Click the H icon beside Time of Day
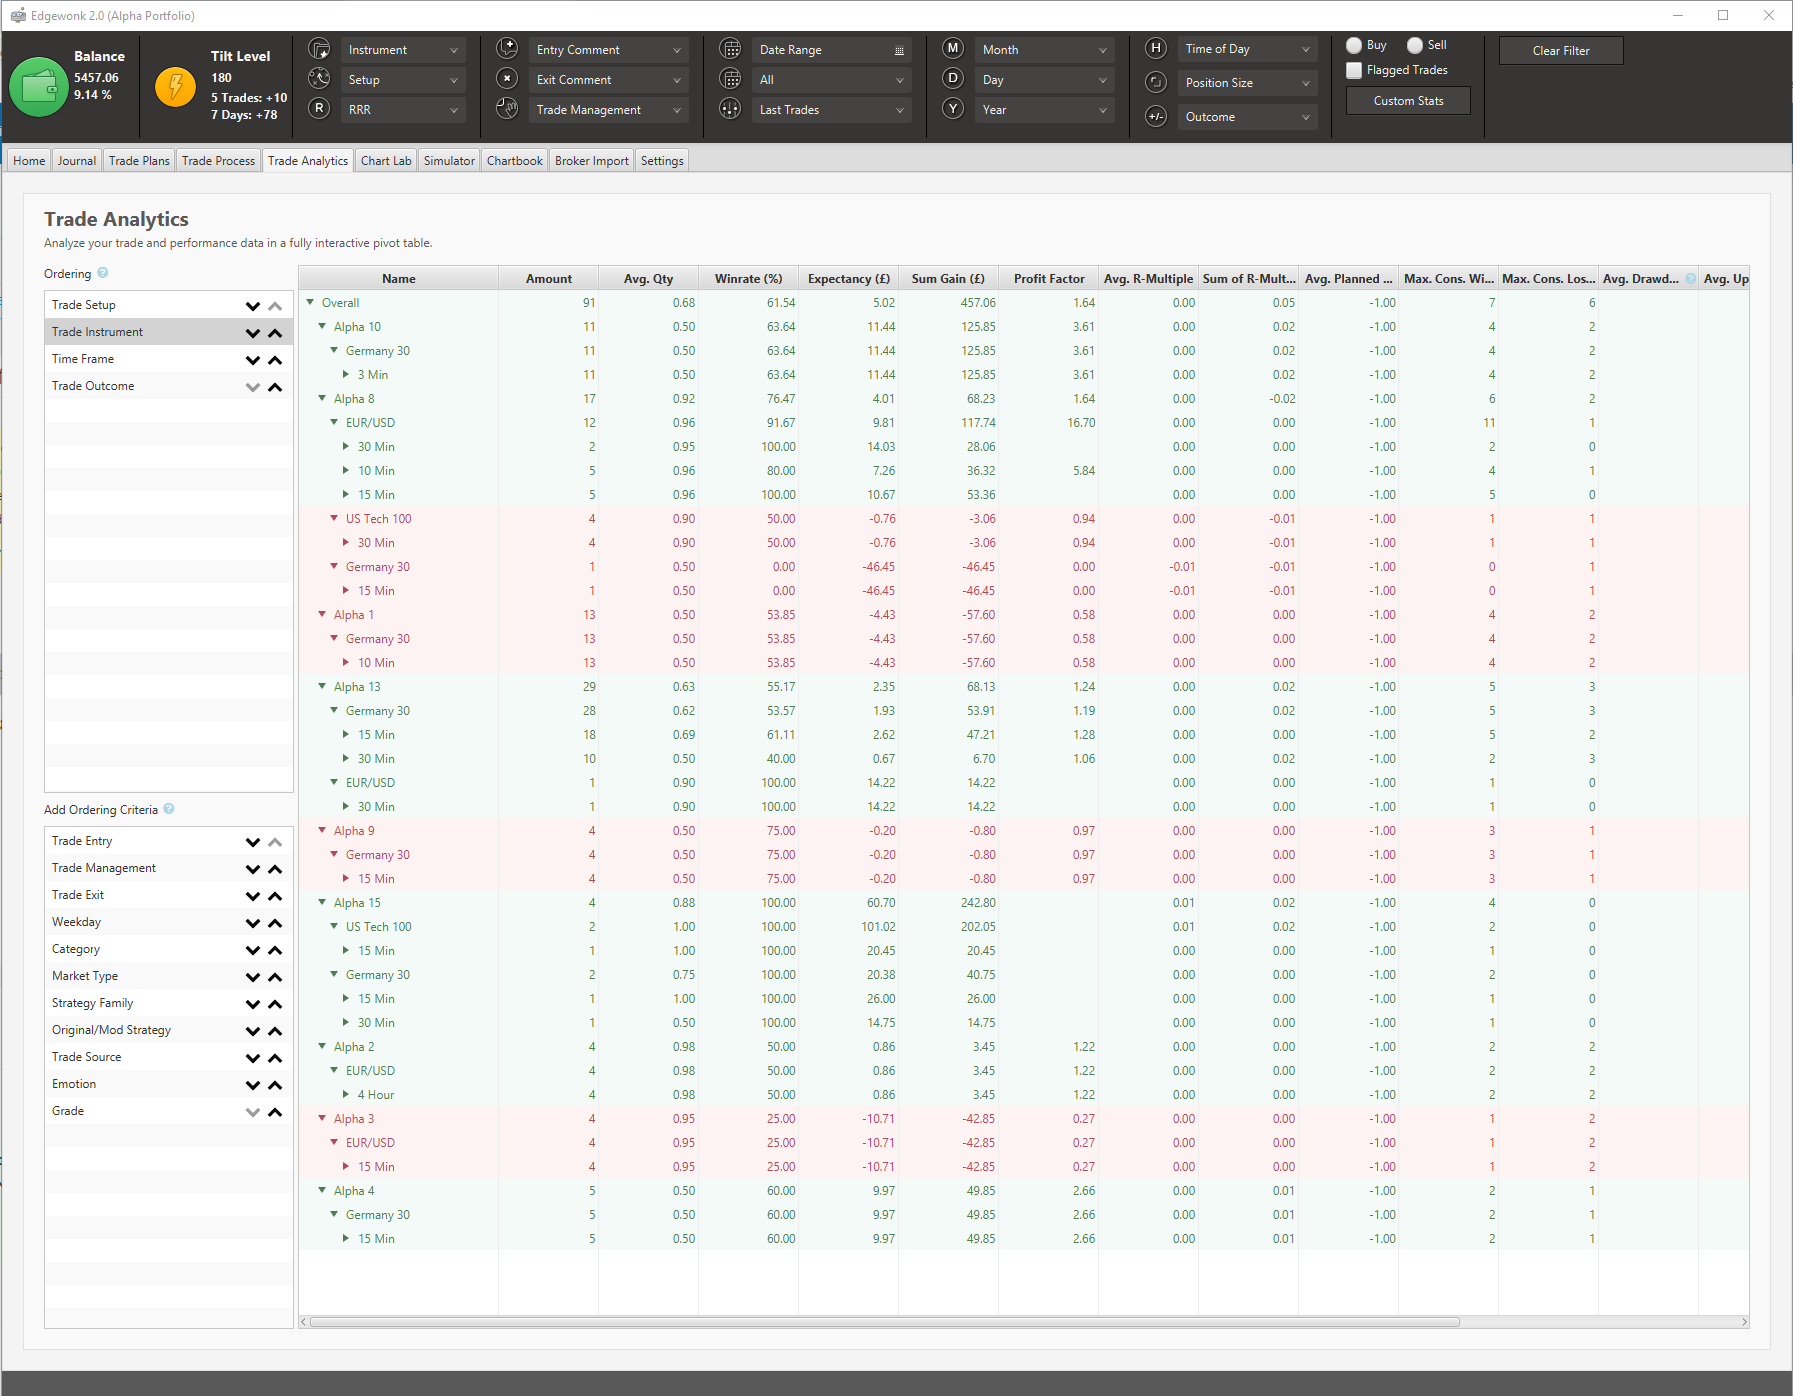The width and height of the screenshot is (1793, 1396). click(1156, 49)
